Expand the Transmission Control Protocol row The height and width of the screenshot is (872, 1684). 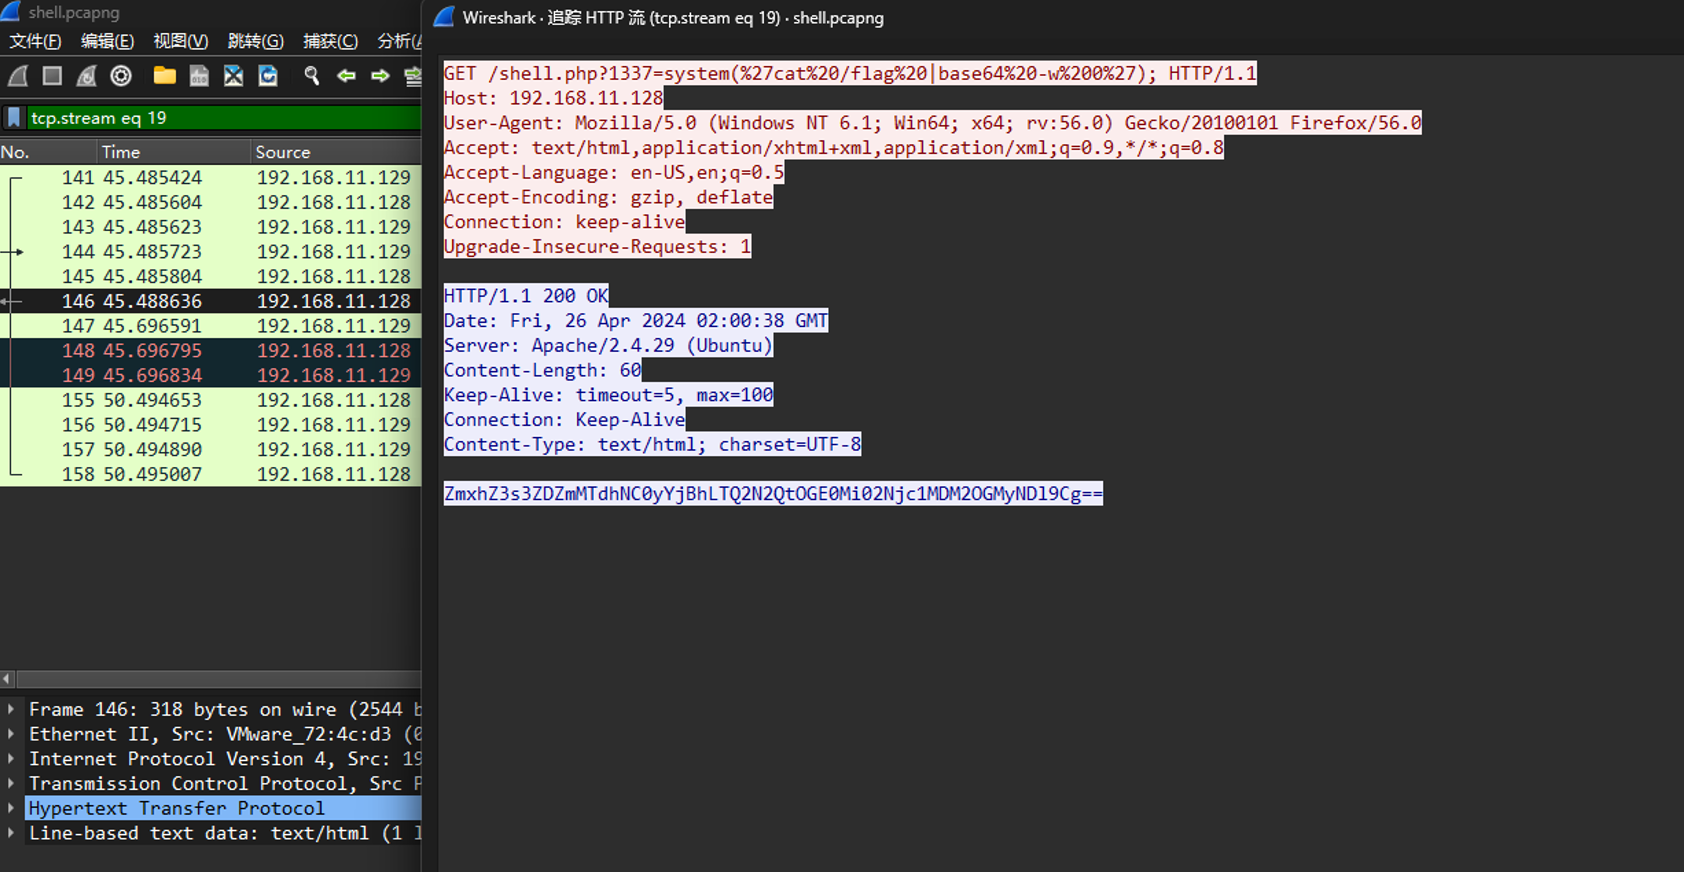coord(11,784)
